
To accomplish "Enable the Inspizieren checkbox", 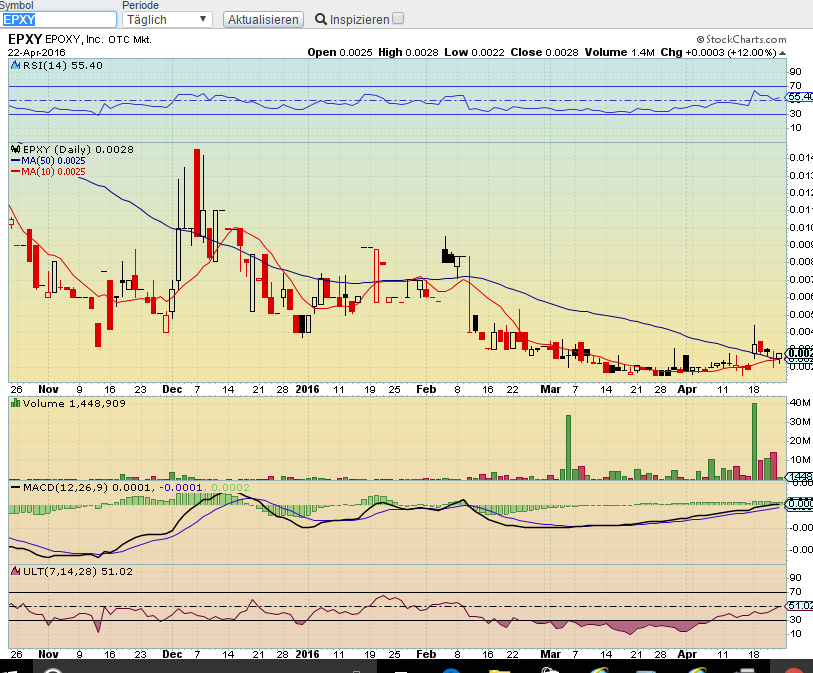I will (398, 19).
